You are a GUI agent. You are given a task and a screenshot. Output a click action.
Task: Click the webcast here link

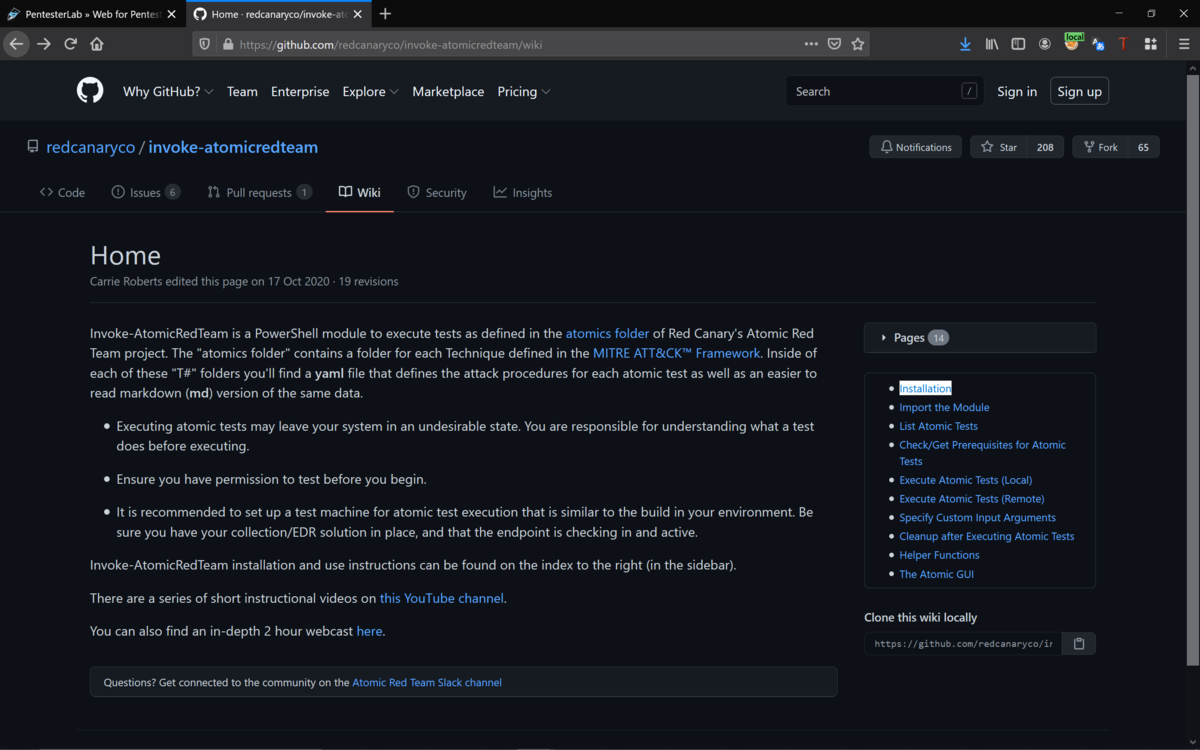369,631
